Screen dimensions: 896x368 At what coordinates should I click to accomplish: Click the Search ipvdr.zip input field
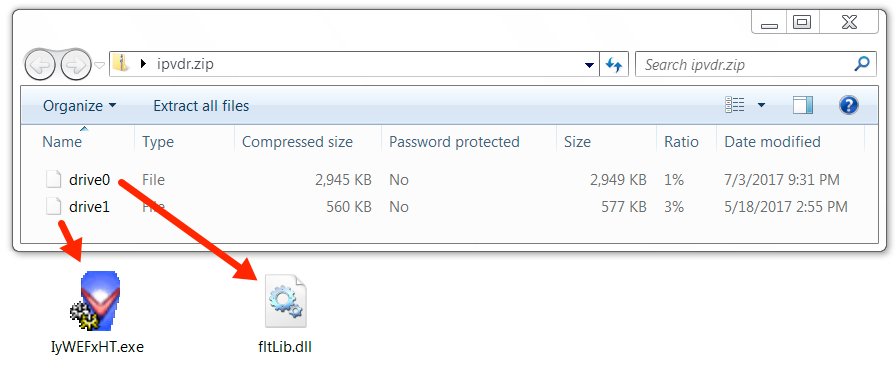point(745,65)
